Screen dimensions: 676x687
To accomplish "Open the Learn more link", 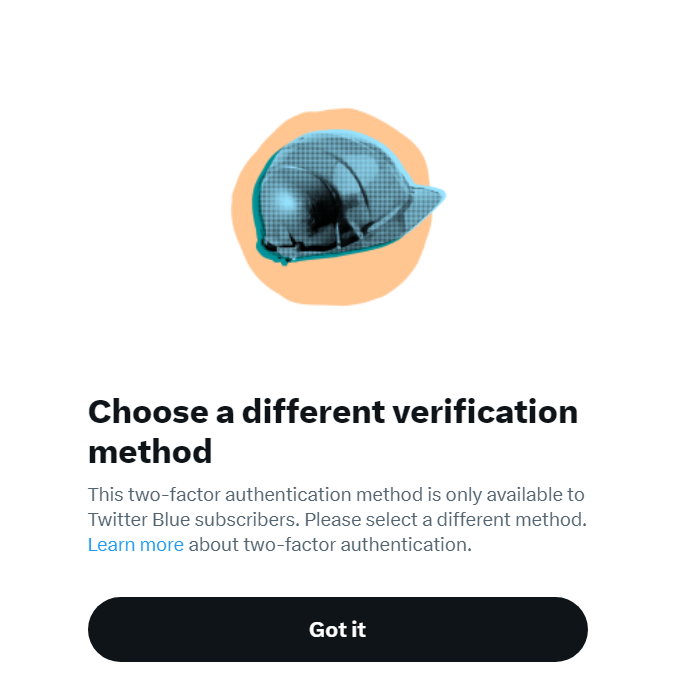I will [136, 545].
